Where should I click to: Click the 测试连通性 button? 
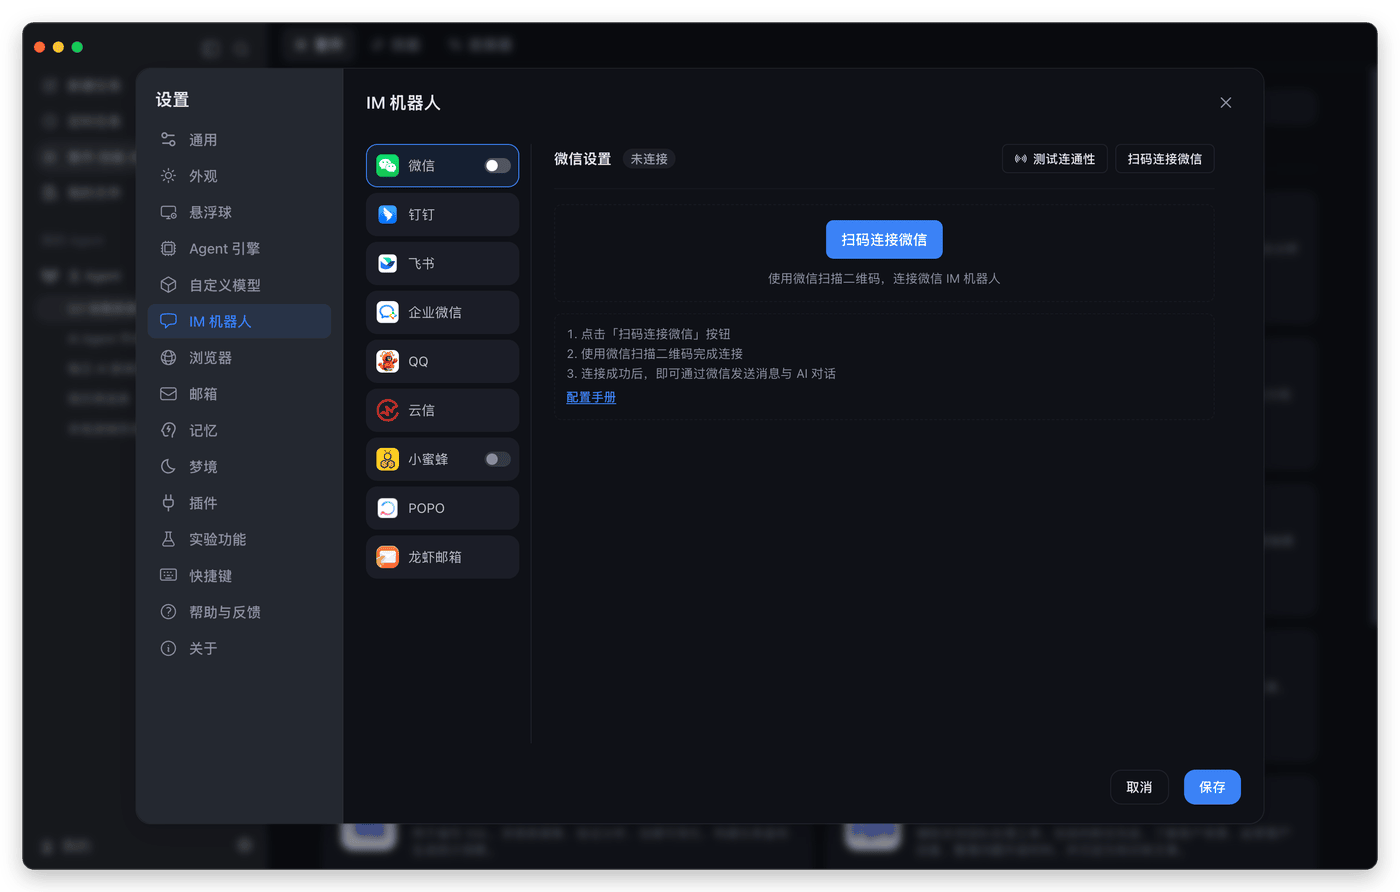tap(1055, 159)
